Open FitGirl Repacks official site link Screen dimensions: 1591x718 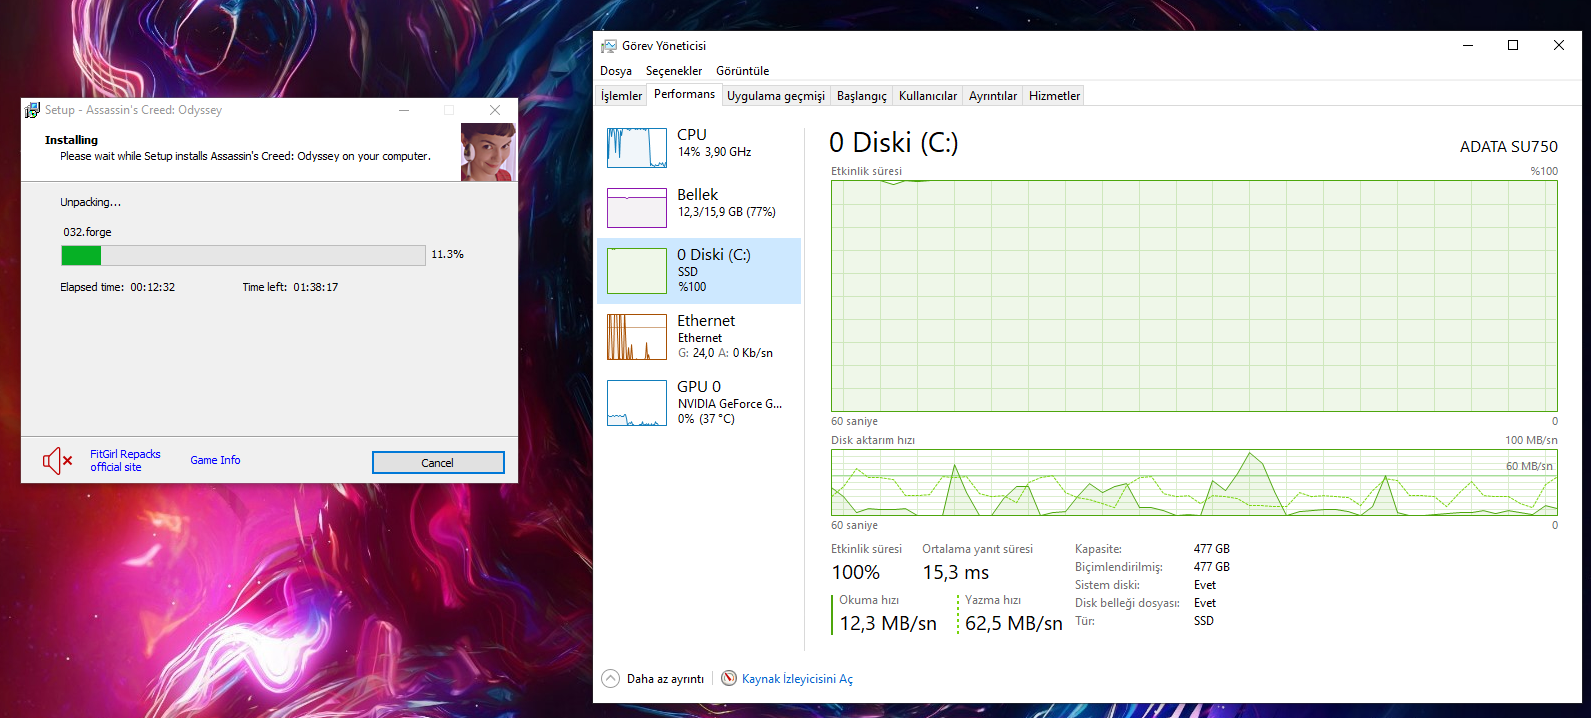pos(125,461)
